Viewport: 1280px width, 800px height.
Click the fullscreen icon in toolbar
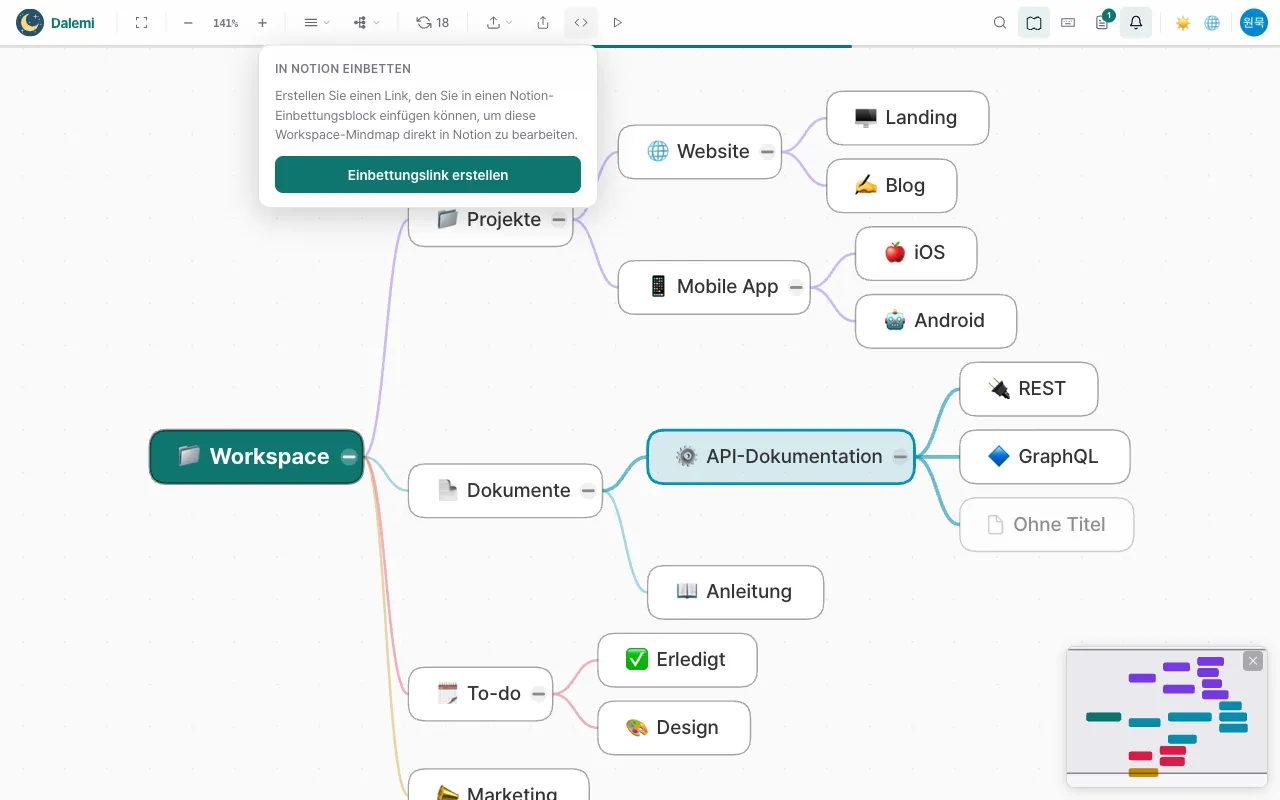point(141,22)
